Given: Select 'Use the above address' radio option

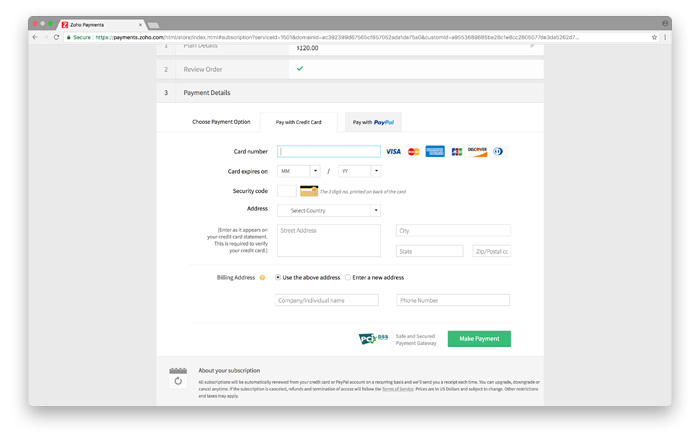Looking at the screenshot, I should point(278,277).
